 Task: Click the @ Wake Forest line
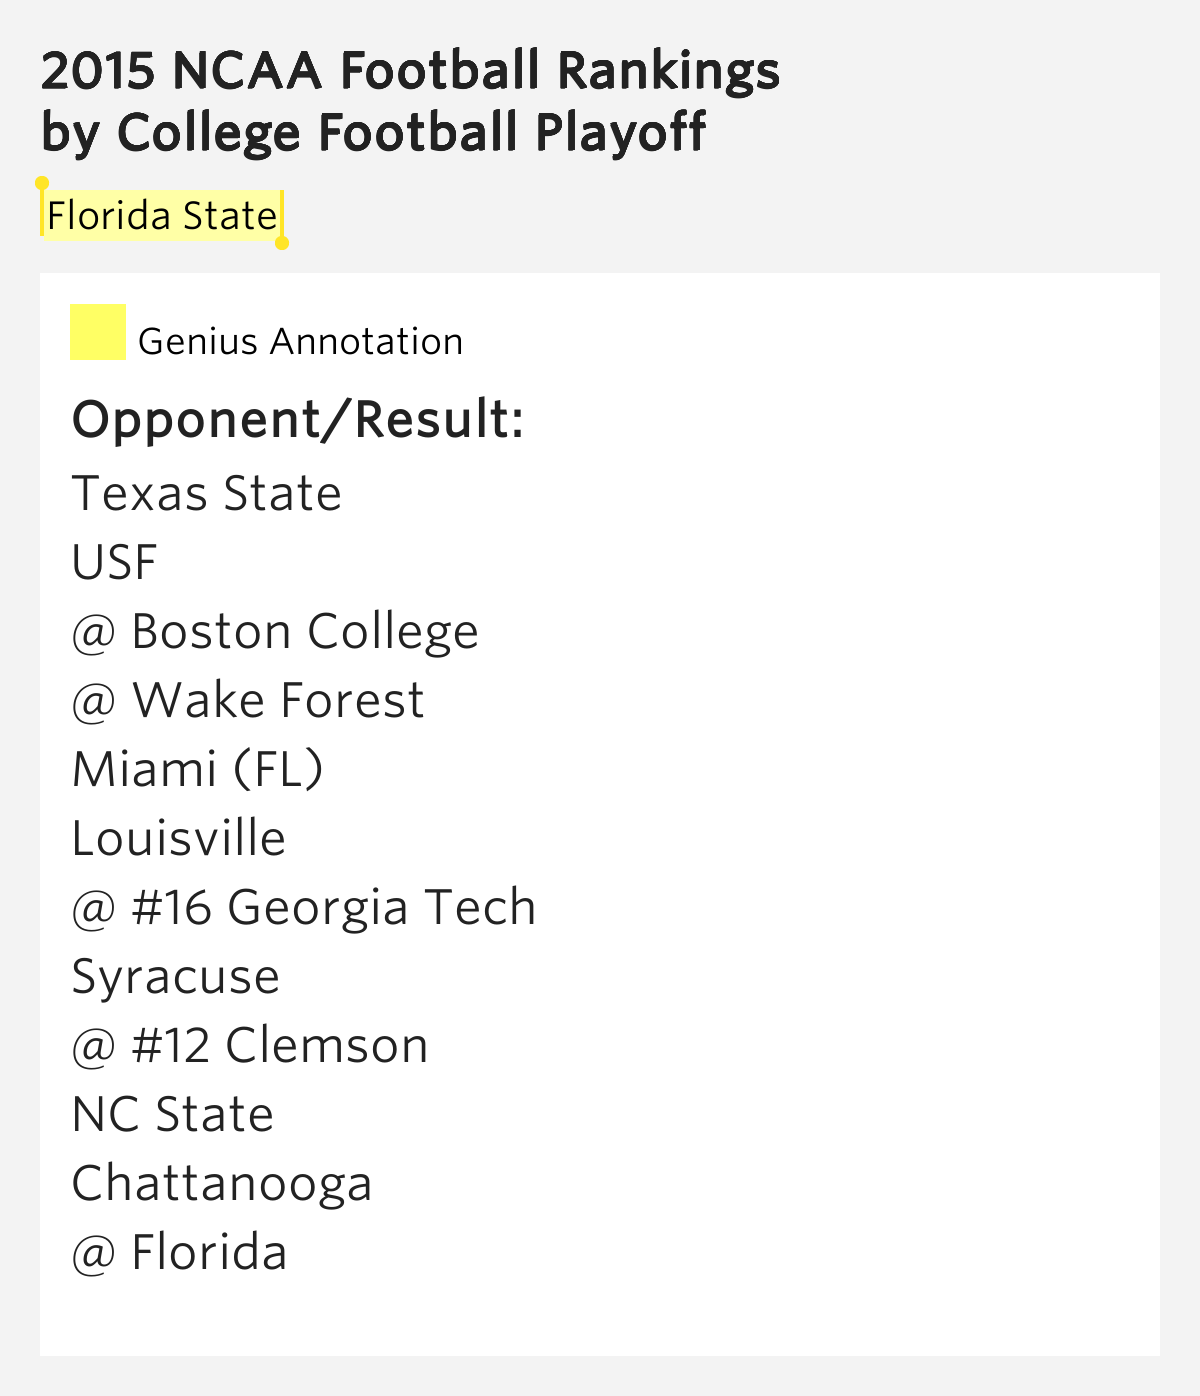point(248,701)
